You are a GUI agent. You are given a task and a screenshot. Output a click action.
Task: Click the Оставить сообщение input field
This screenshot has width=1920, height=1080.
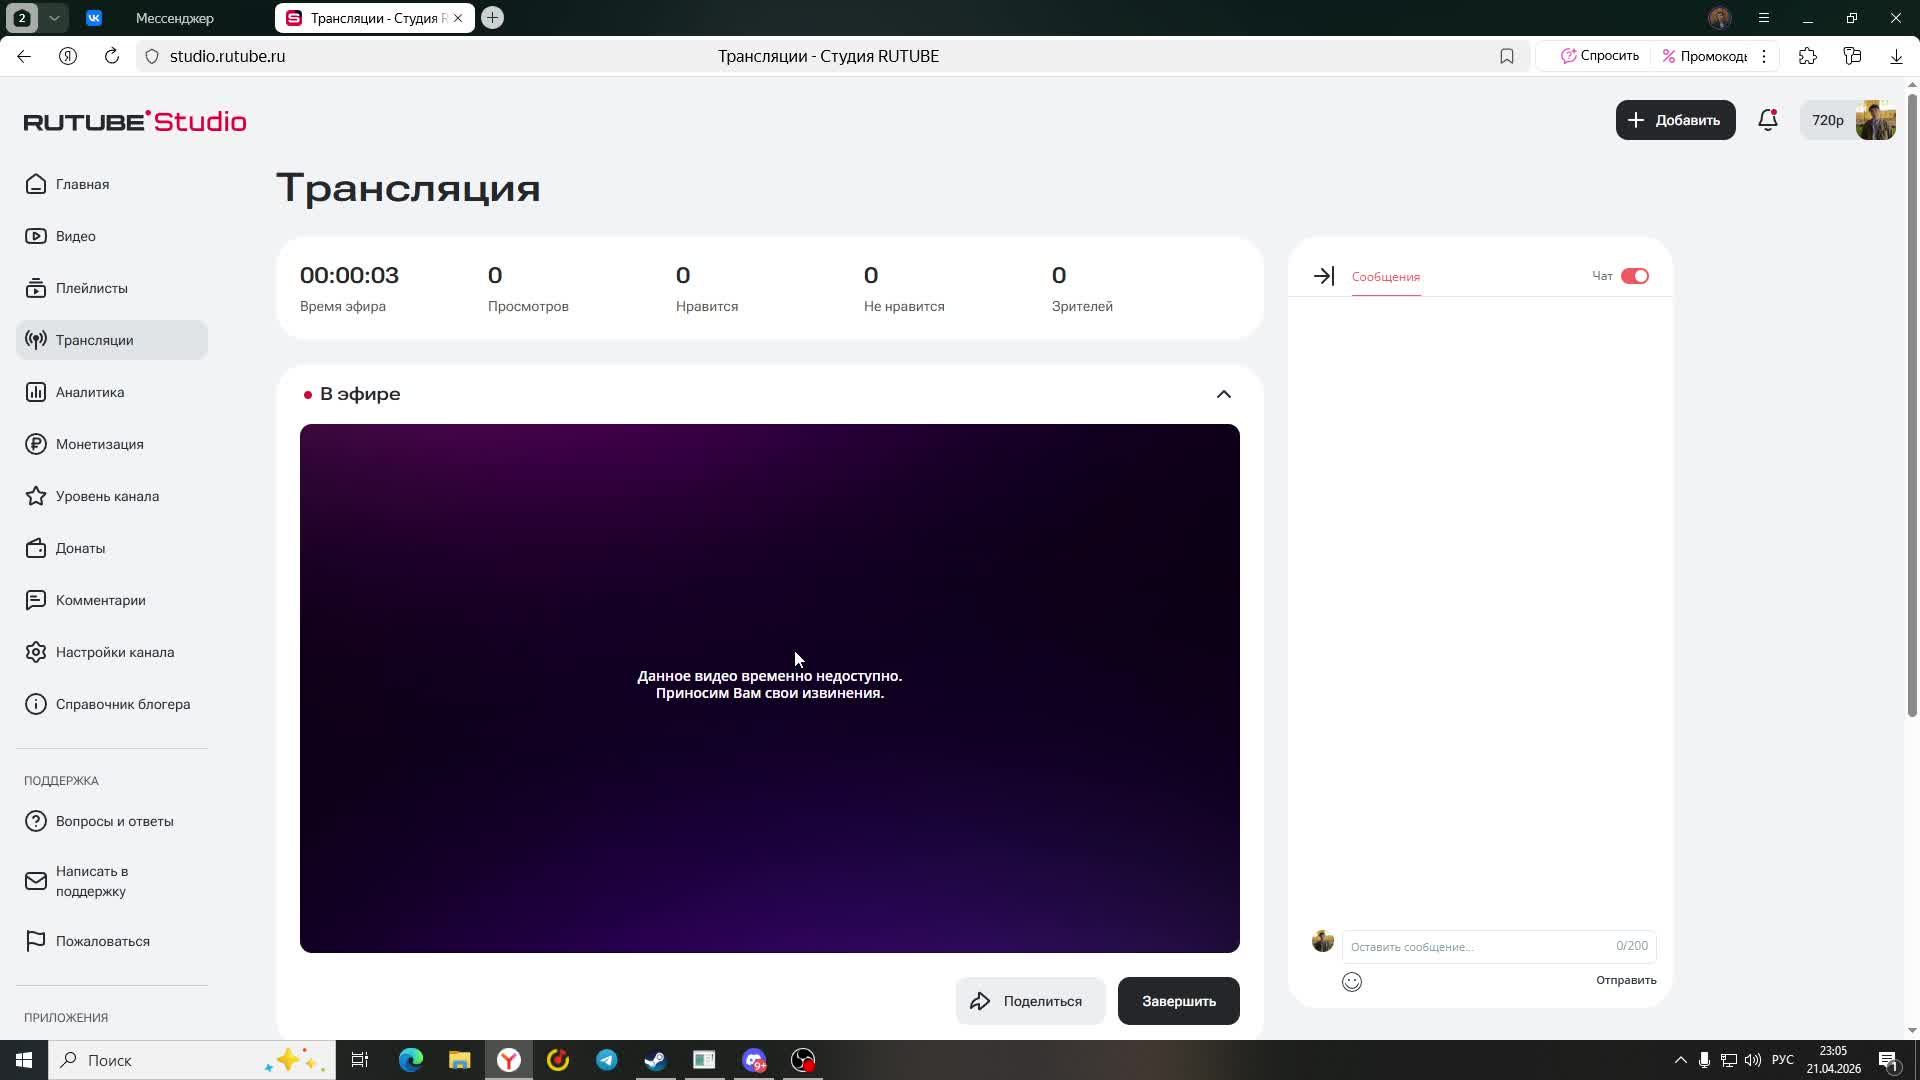coord(1480,946)
